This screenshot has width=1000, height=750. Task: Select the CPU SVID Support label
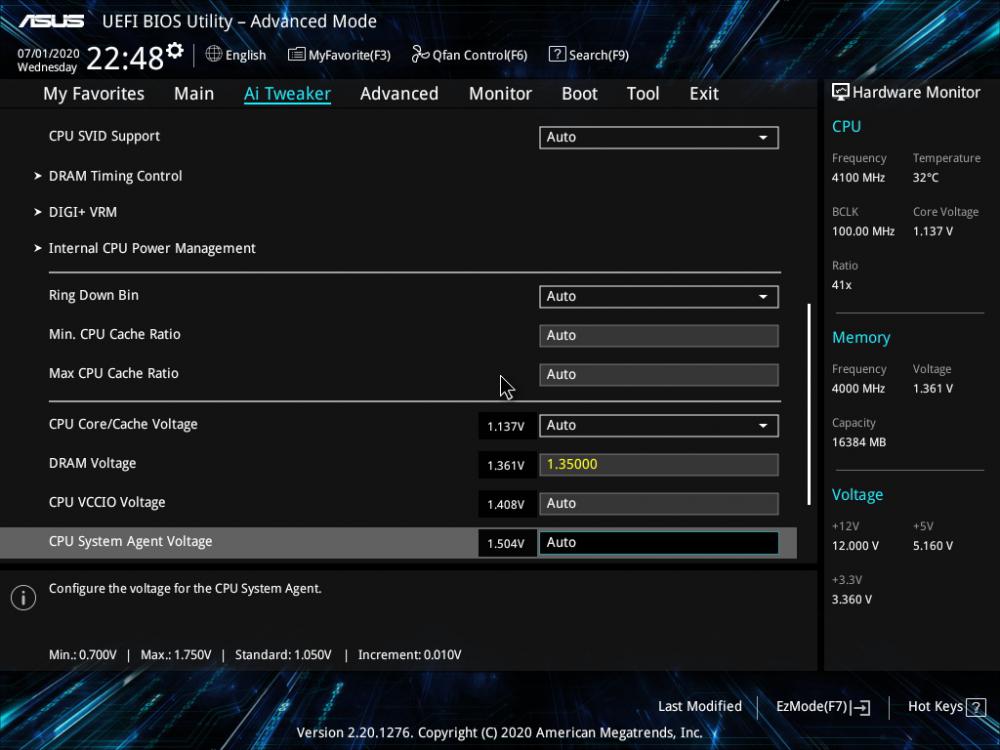click(x=104, y=136)
